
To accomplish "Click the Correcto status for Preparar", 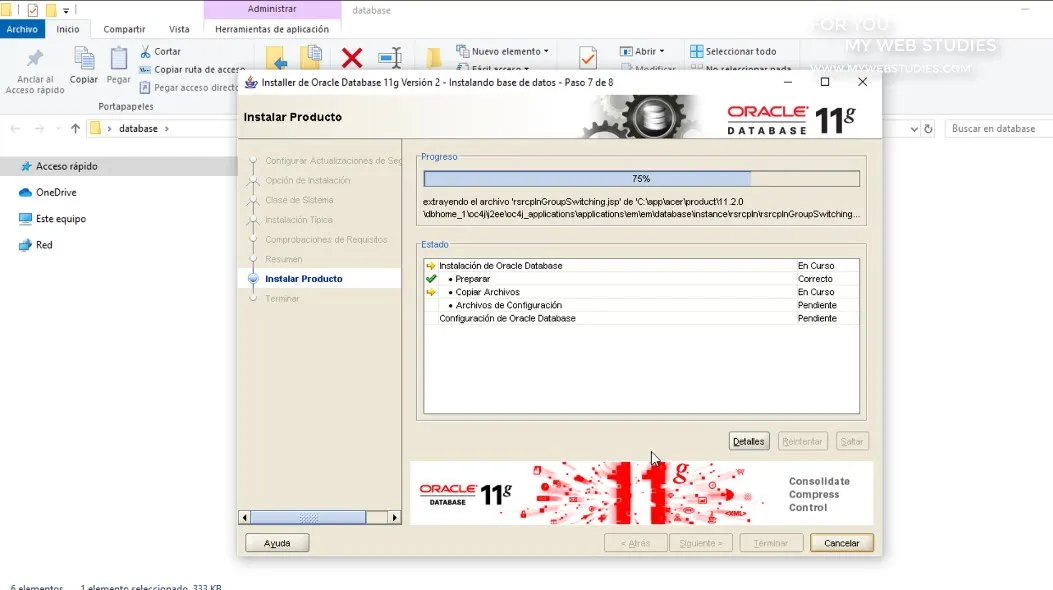I will click(x=815, y=279).
